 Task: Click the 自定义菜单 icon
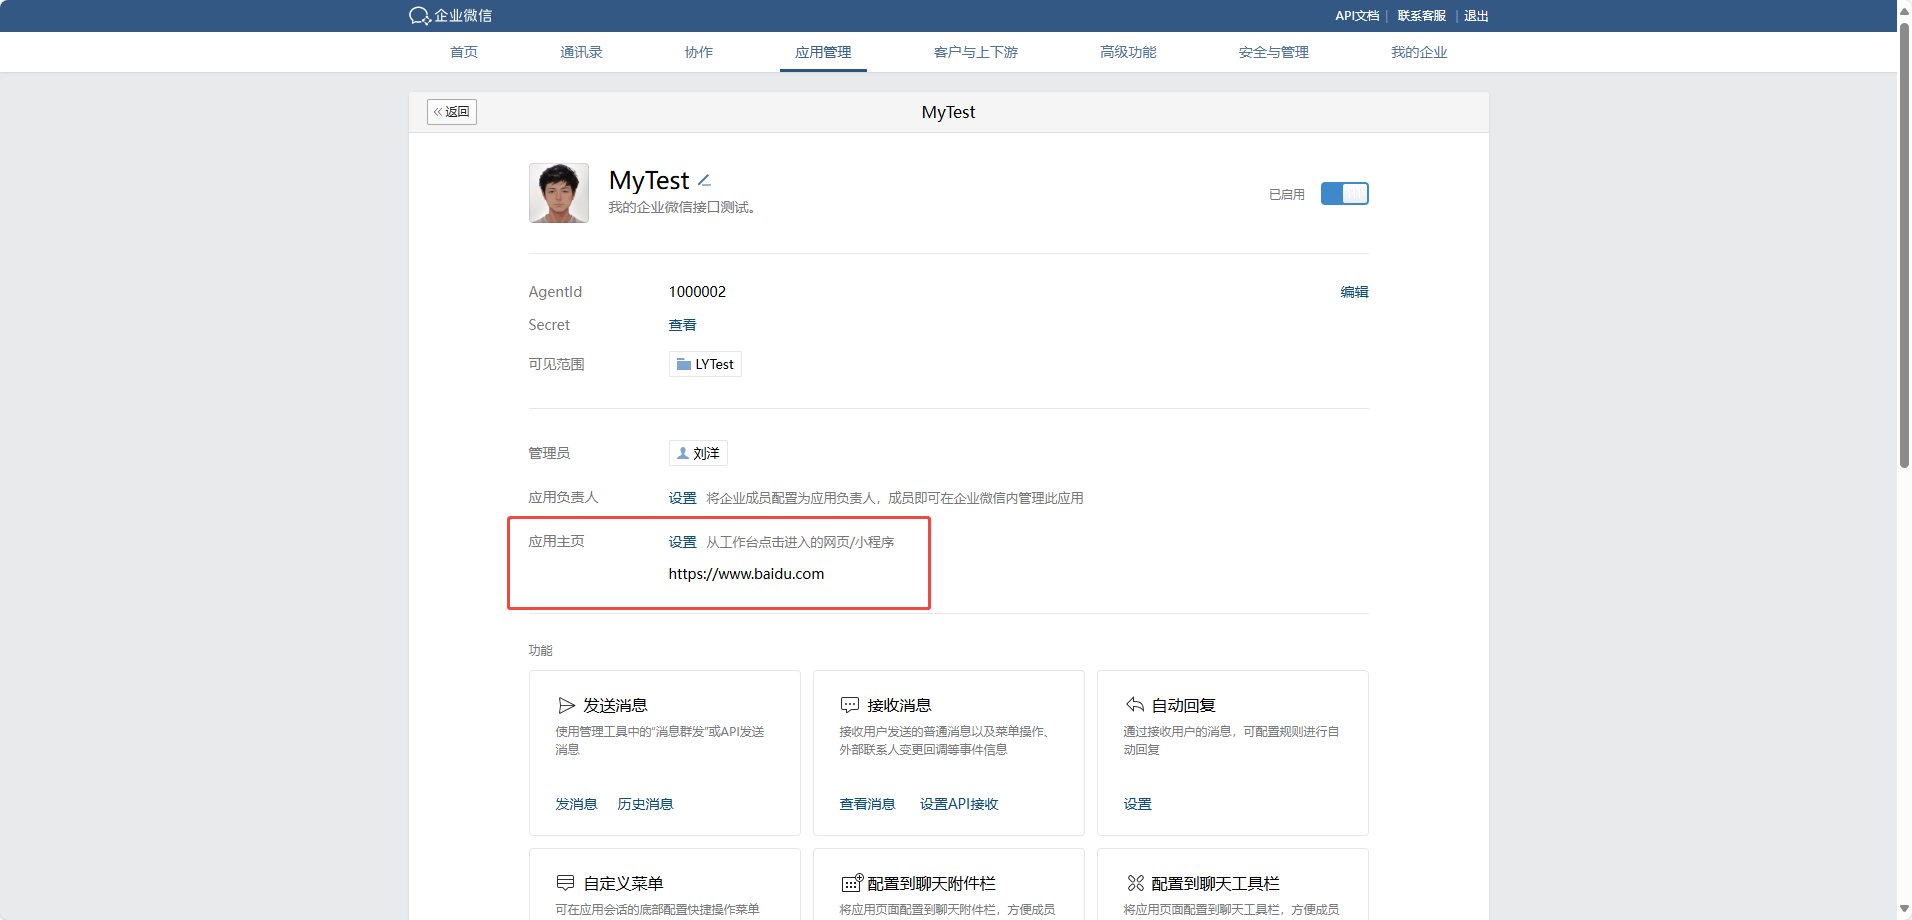(565, 883)
